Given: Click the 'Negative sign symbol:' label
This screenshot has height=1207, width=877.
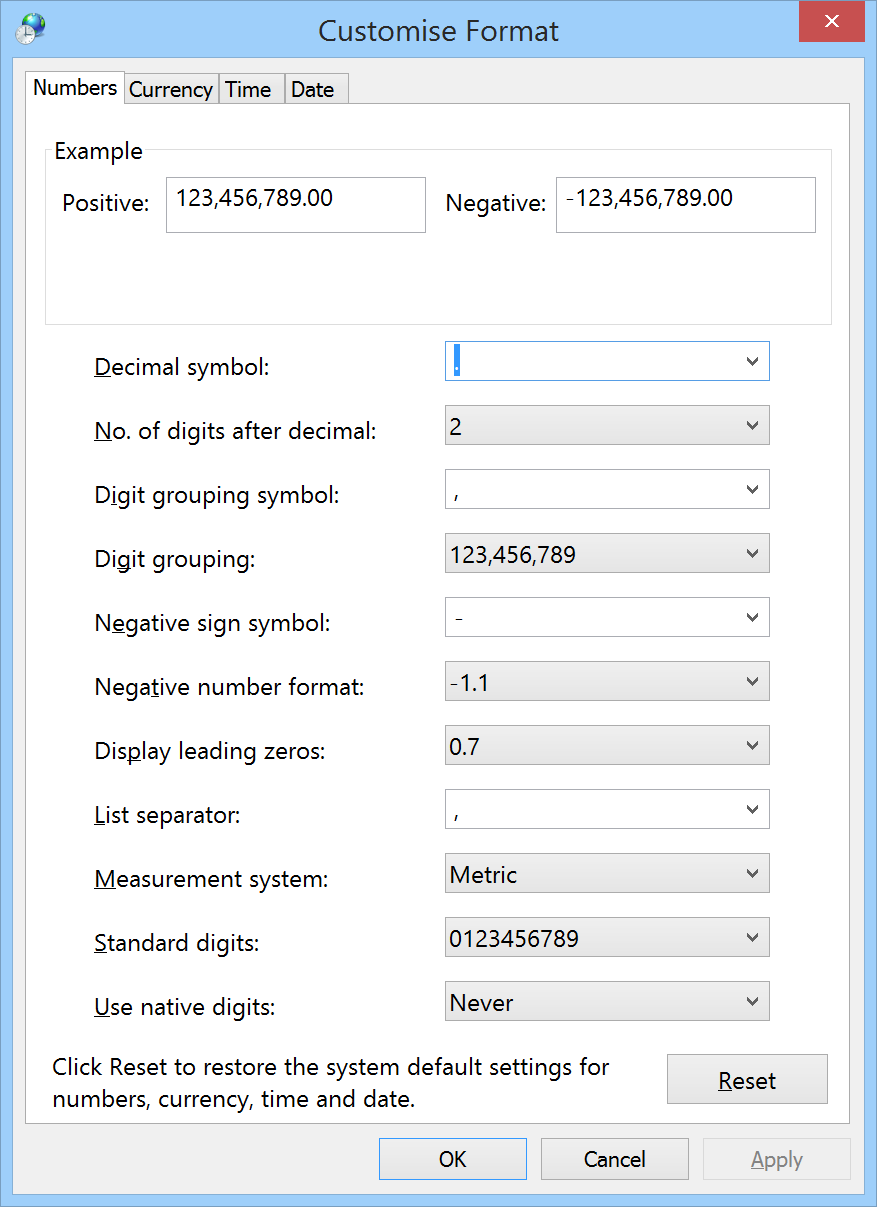Looking at the screenshot, I should pos(212,623).
